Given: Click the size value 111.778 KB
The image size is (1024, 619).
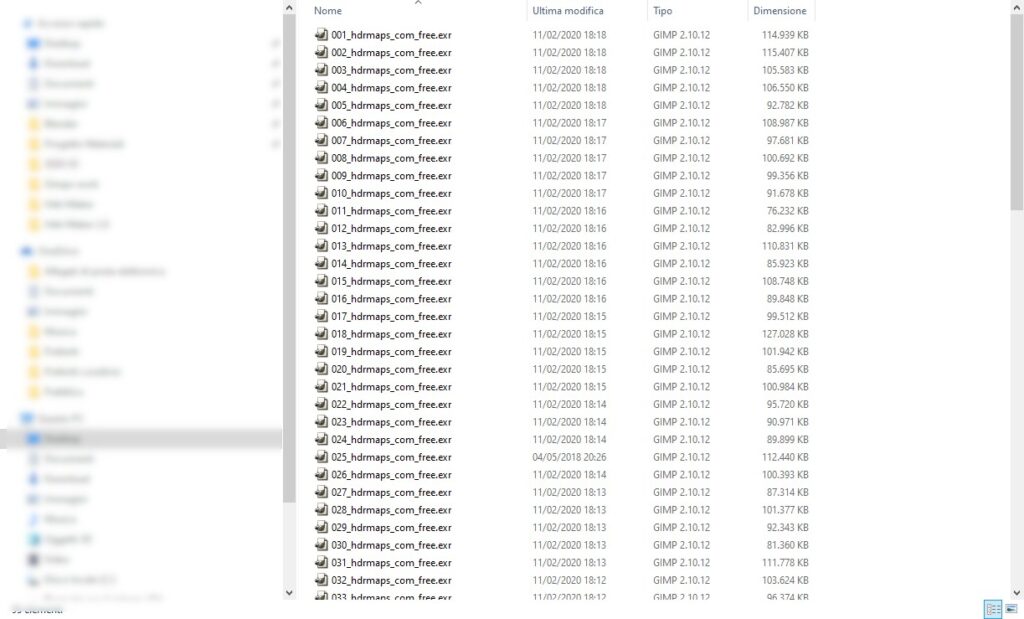Looking at the screenshot, I should click(x=785, y=563).
